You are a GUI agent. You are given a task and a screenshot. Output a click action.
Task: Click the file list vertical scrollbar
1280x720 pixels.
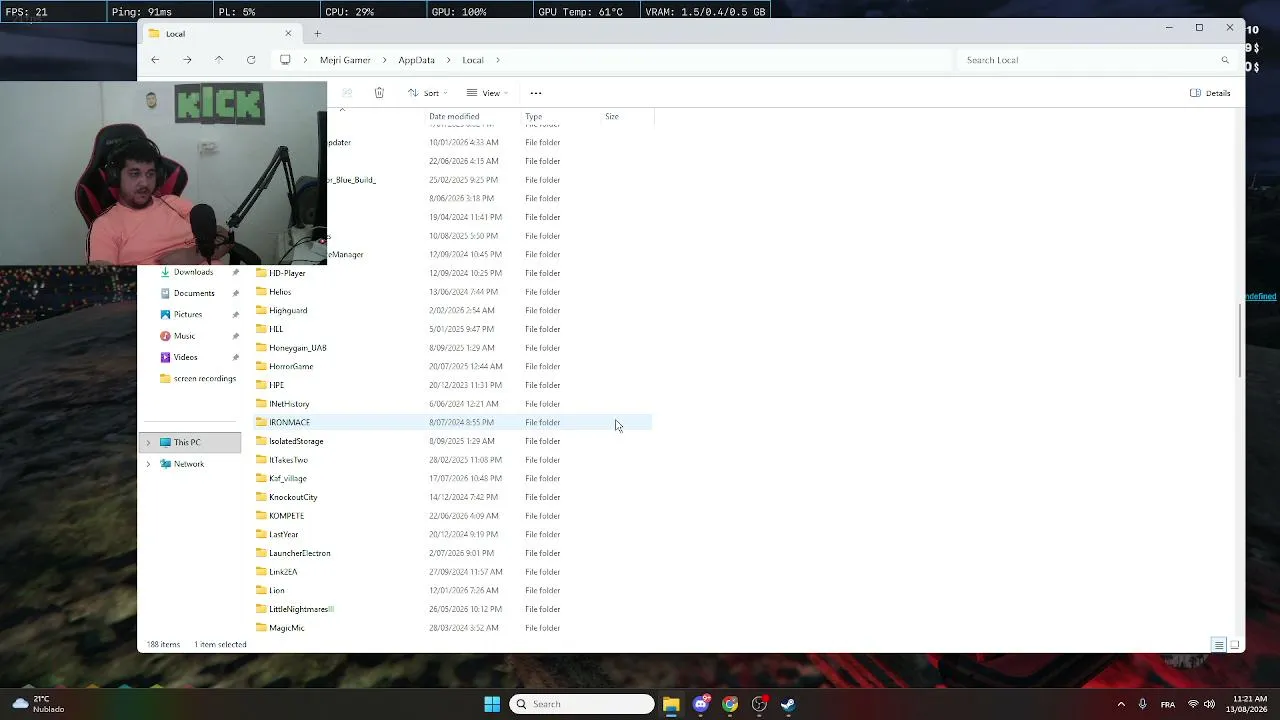click(x=1240, y=340)
